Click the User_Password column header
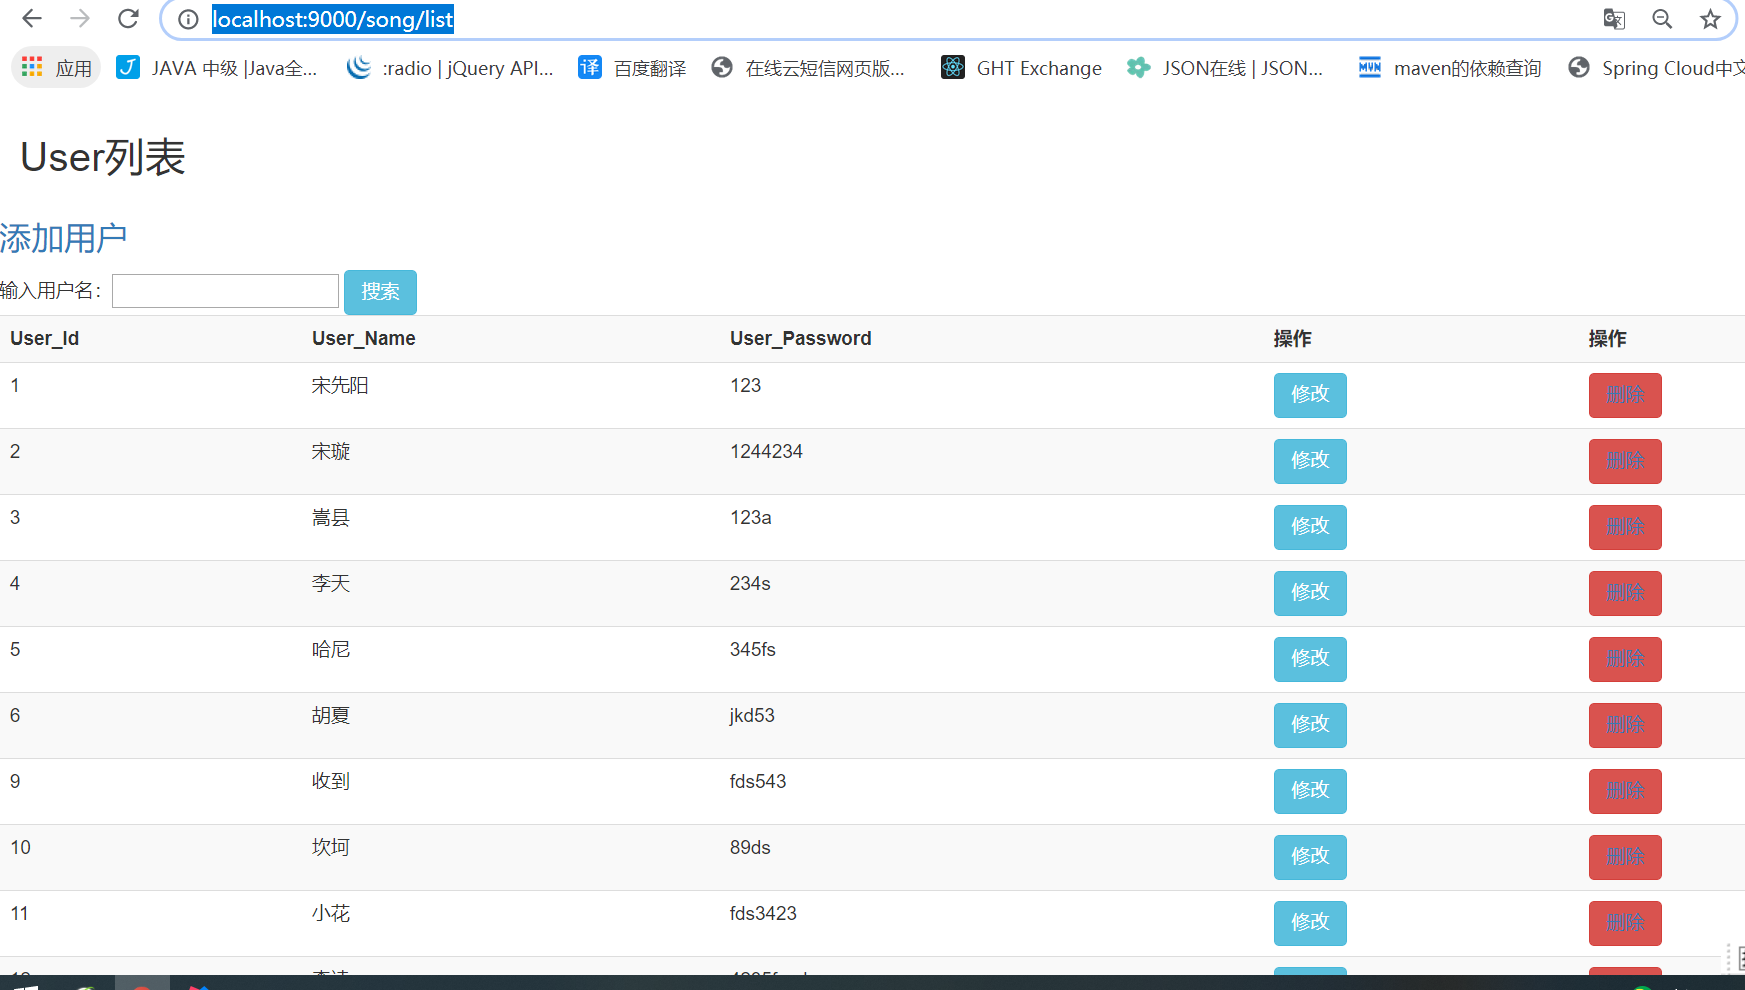The image size is (1745, 990). click(x=801, y=338)
